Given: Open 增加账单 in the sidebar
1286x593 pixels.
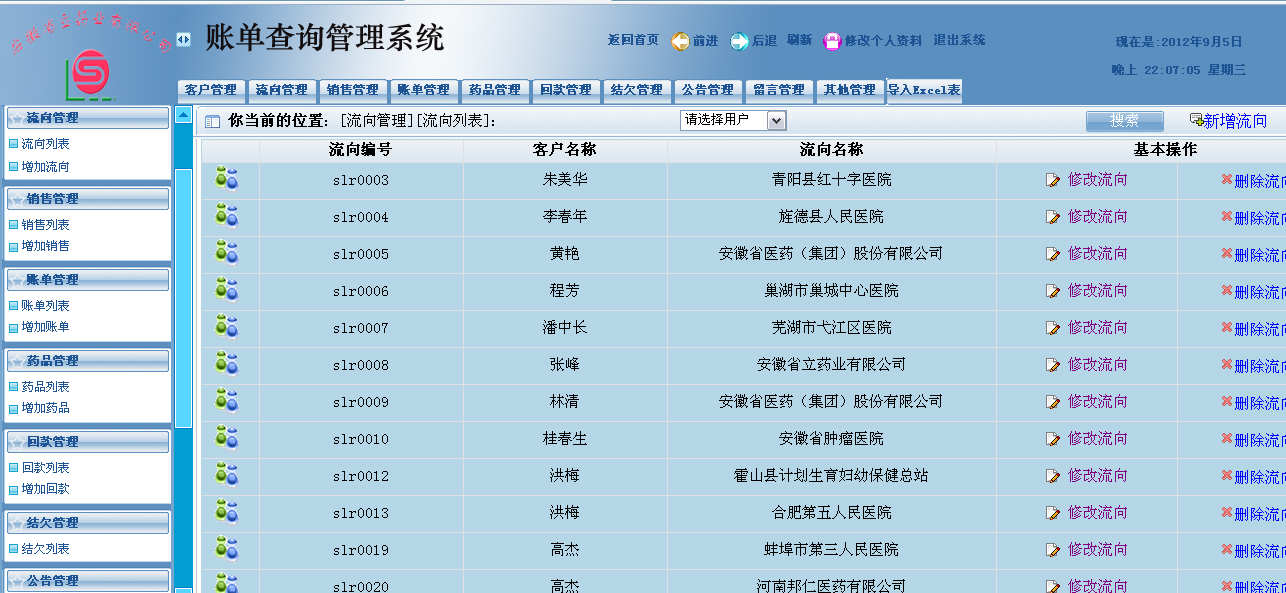Looking at the screenshot, I should click(46, 327).
